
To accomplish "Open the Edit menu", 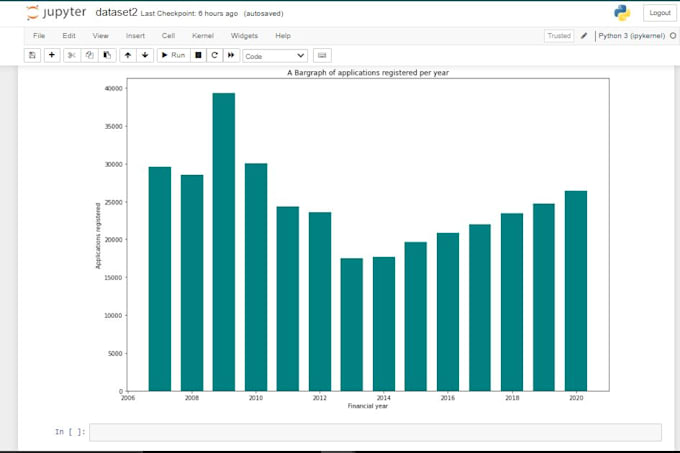I will point(69,36).
